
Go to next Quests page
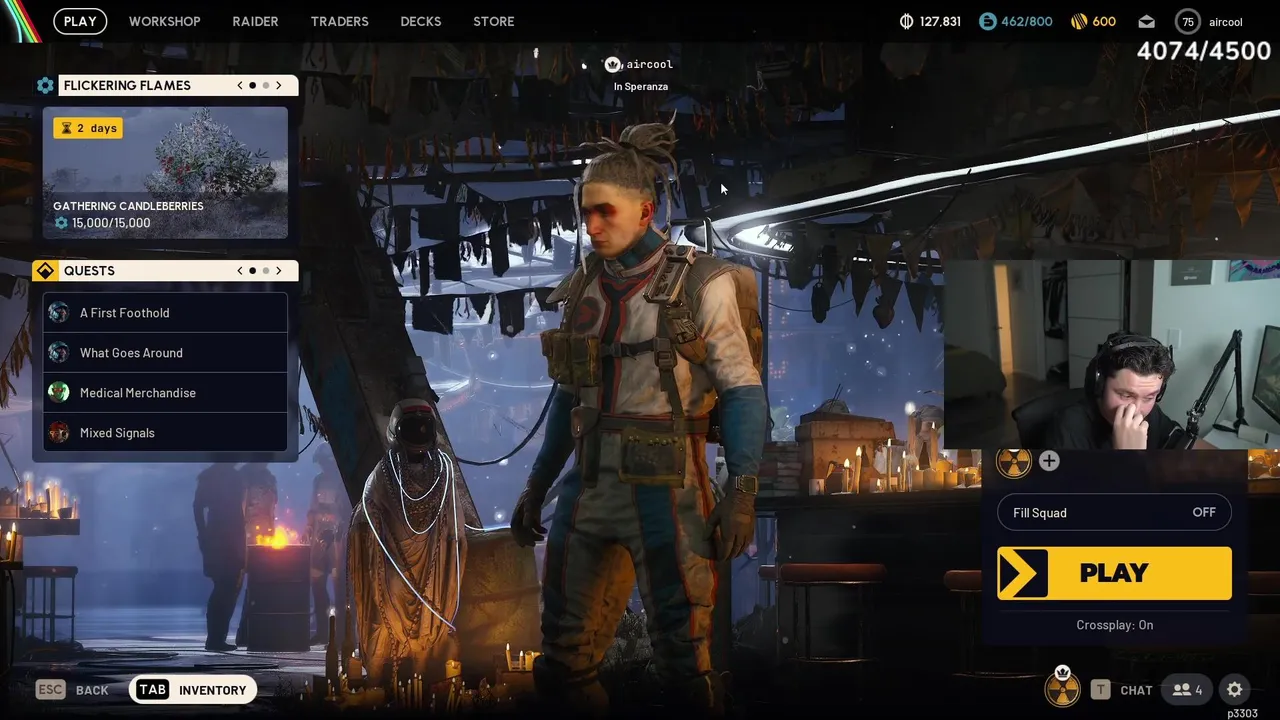click(279, 271)
